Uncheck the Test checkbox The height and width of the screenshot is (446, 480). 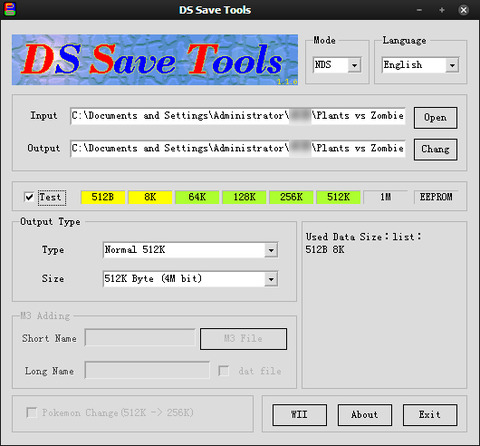click(29, 197)
